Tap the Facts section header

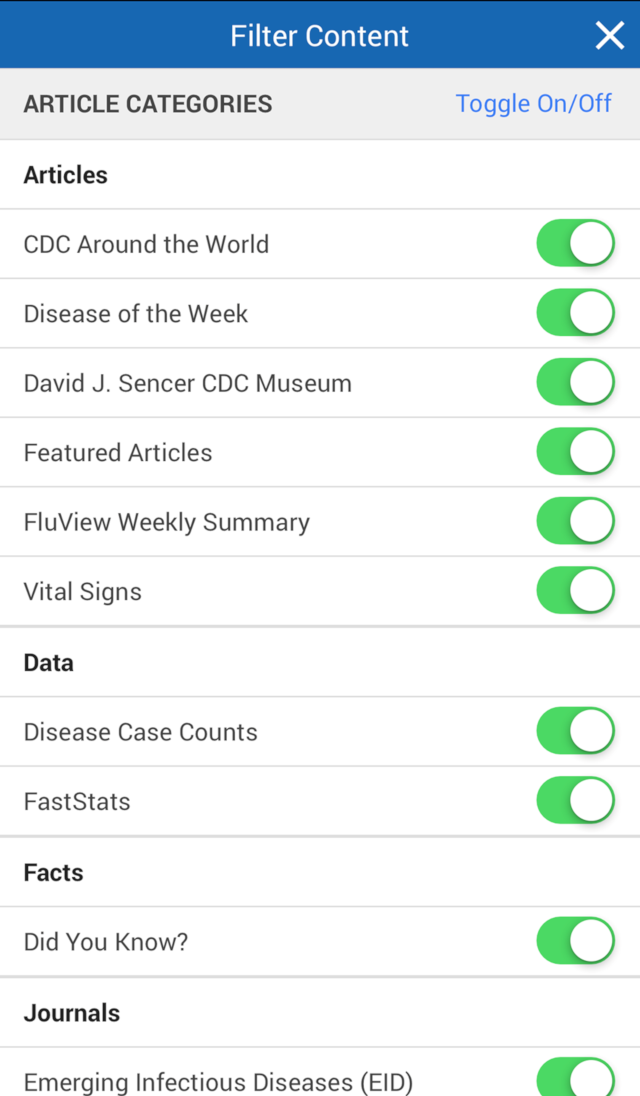pyautogui.click(x=54, y=873)
